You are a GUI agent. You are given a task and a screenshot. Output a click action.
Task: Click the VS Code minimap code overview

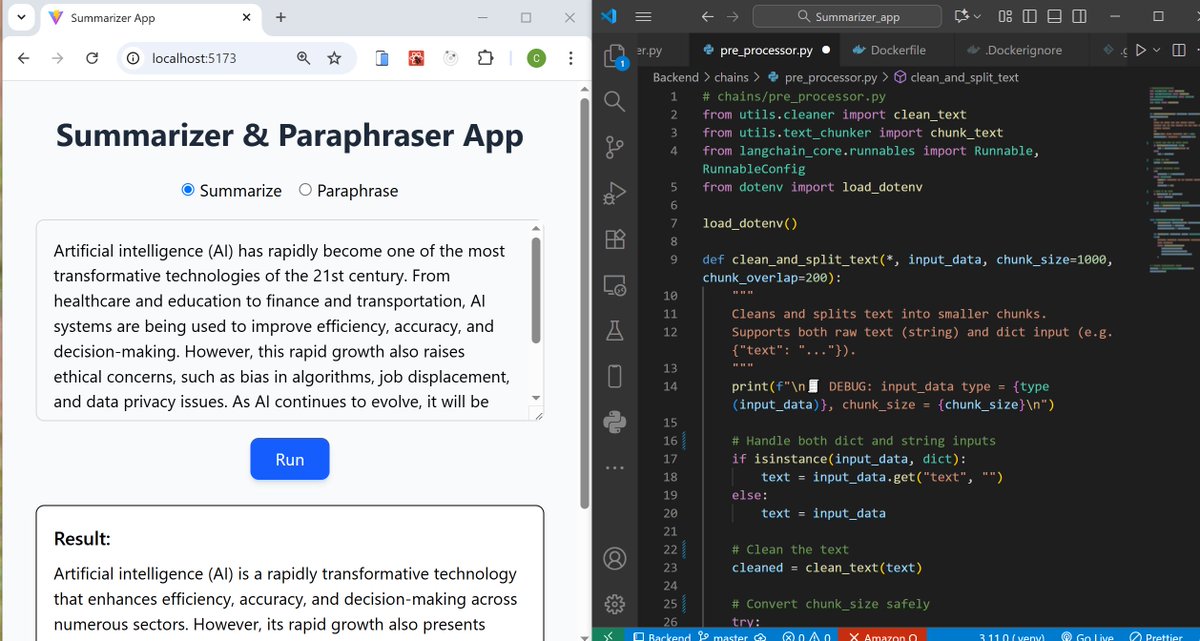pos(1172,180)
